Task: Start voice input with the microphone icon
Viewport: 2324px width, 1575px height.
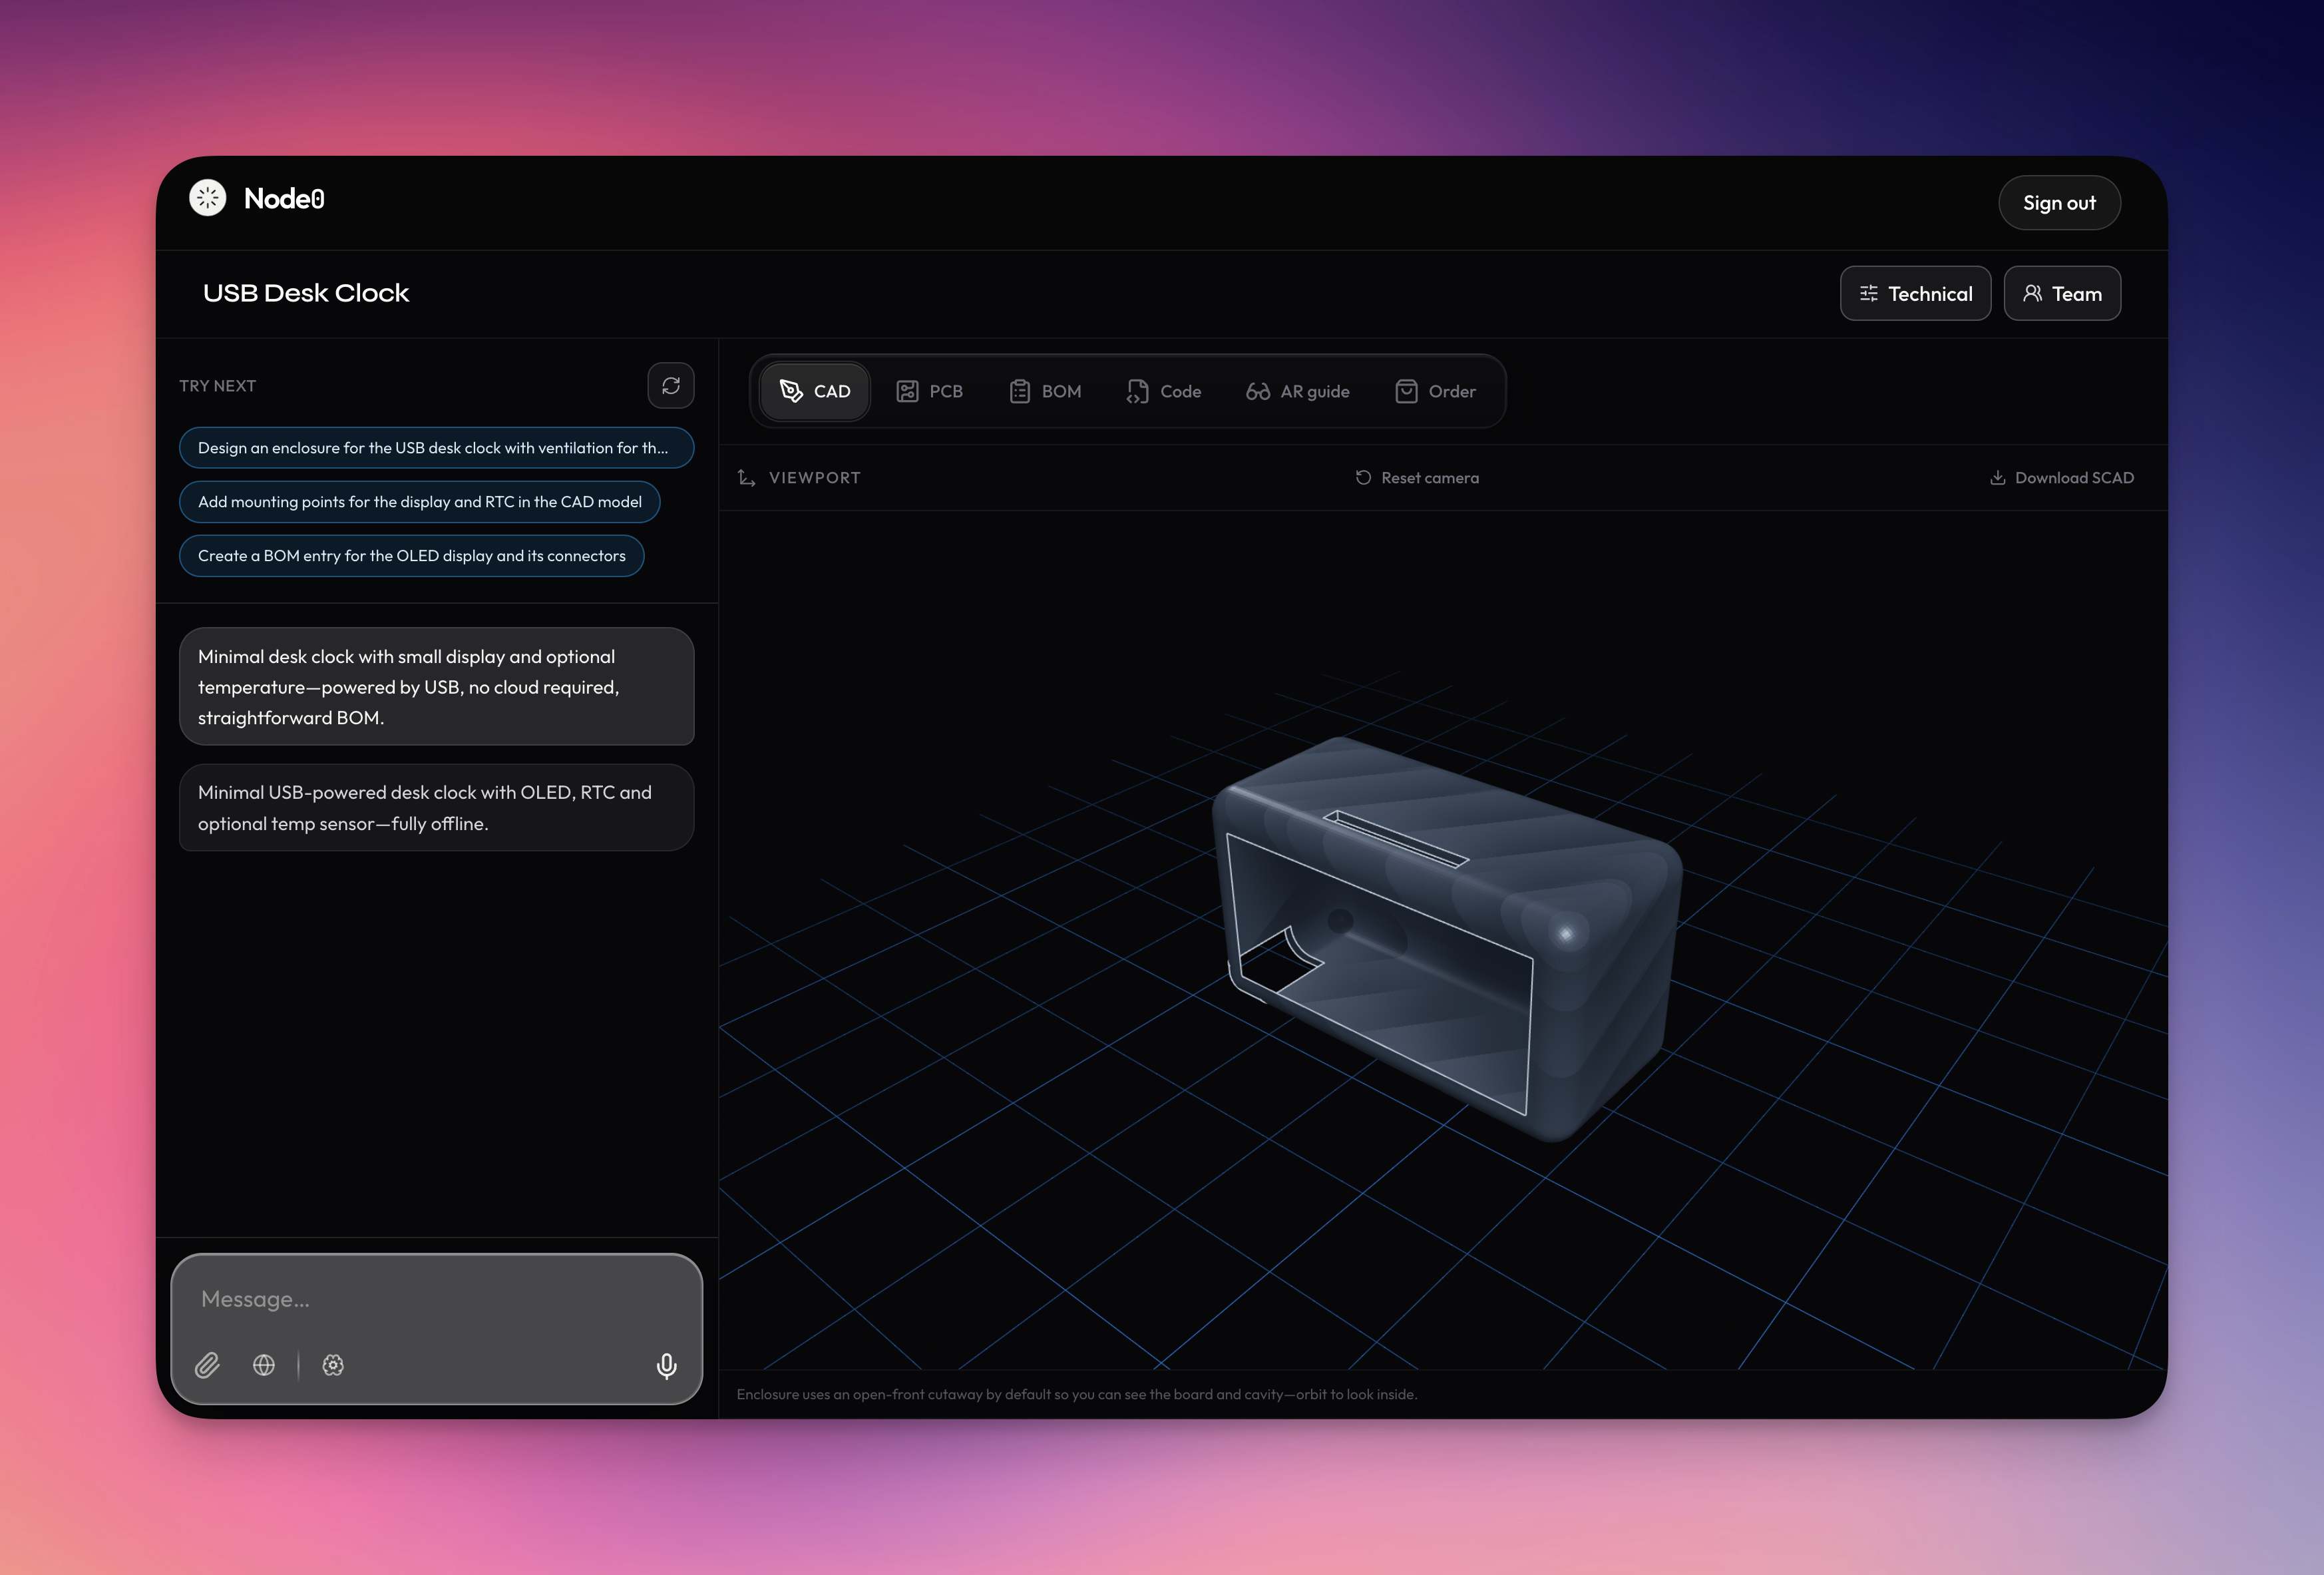Action: click(x=666, y=1365)
